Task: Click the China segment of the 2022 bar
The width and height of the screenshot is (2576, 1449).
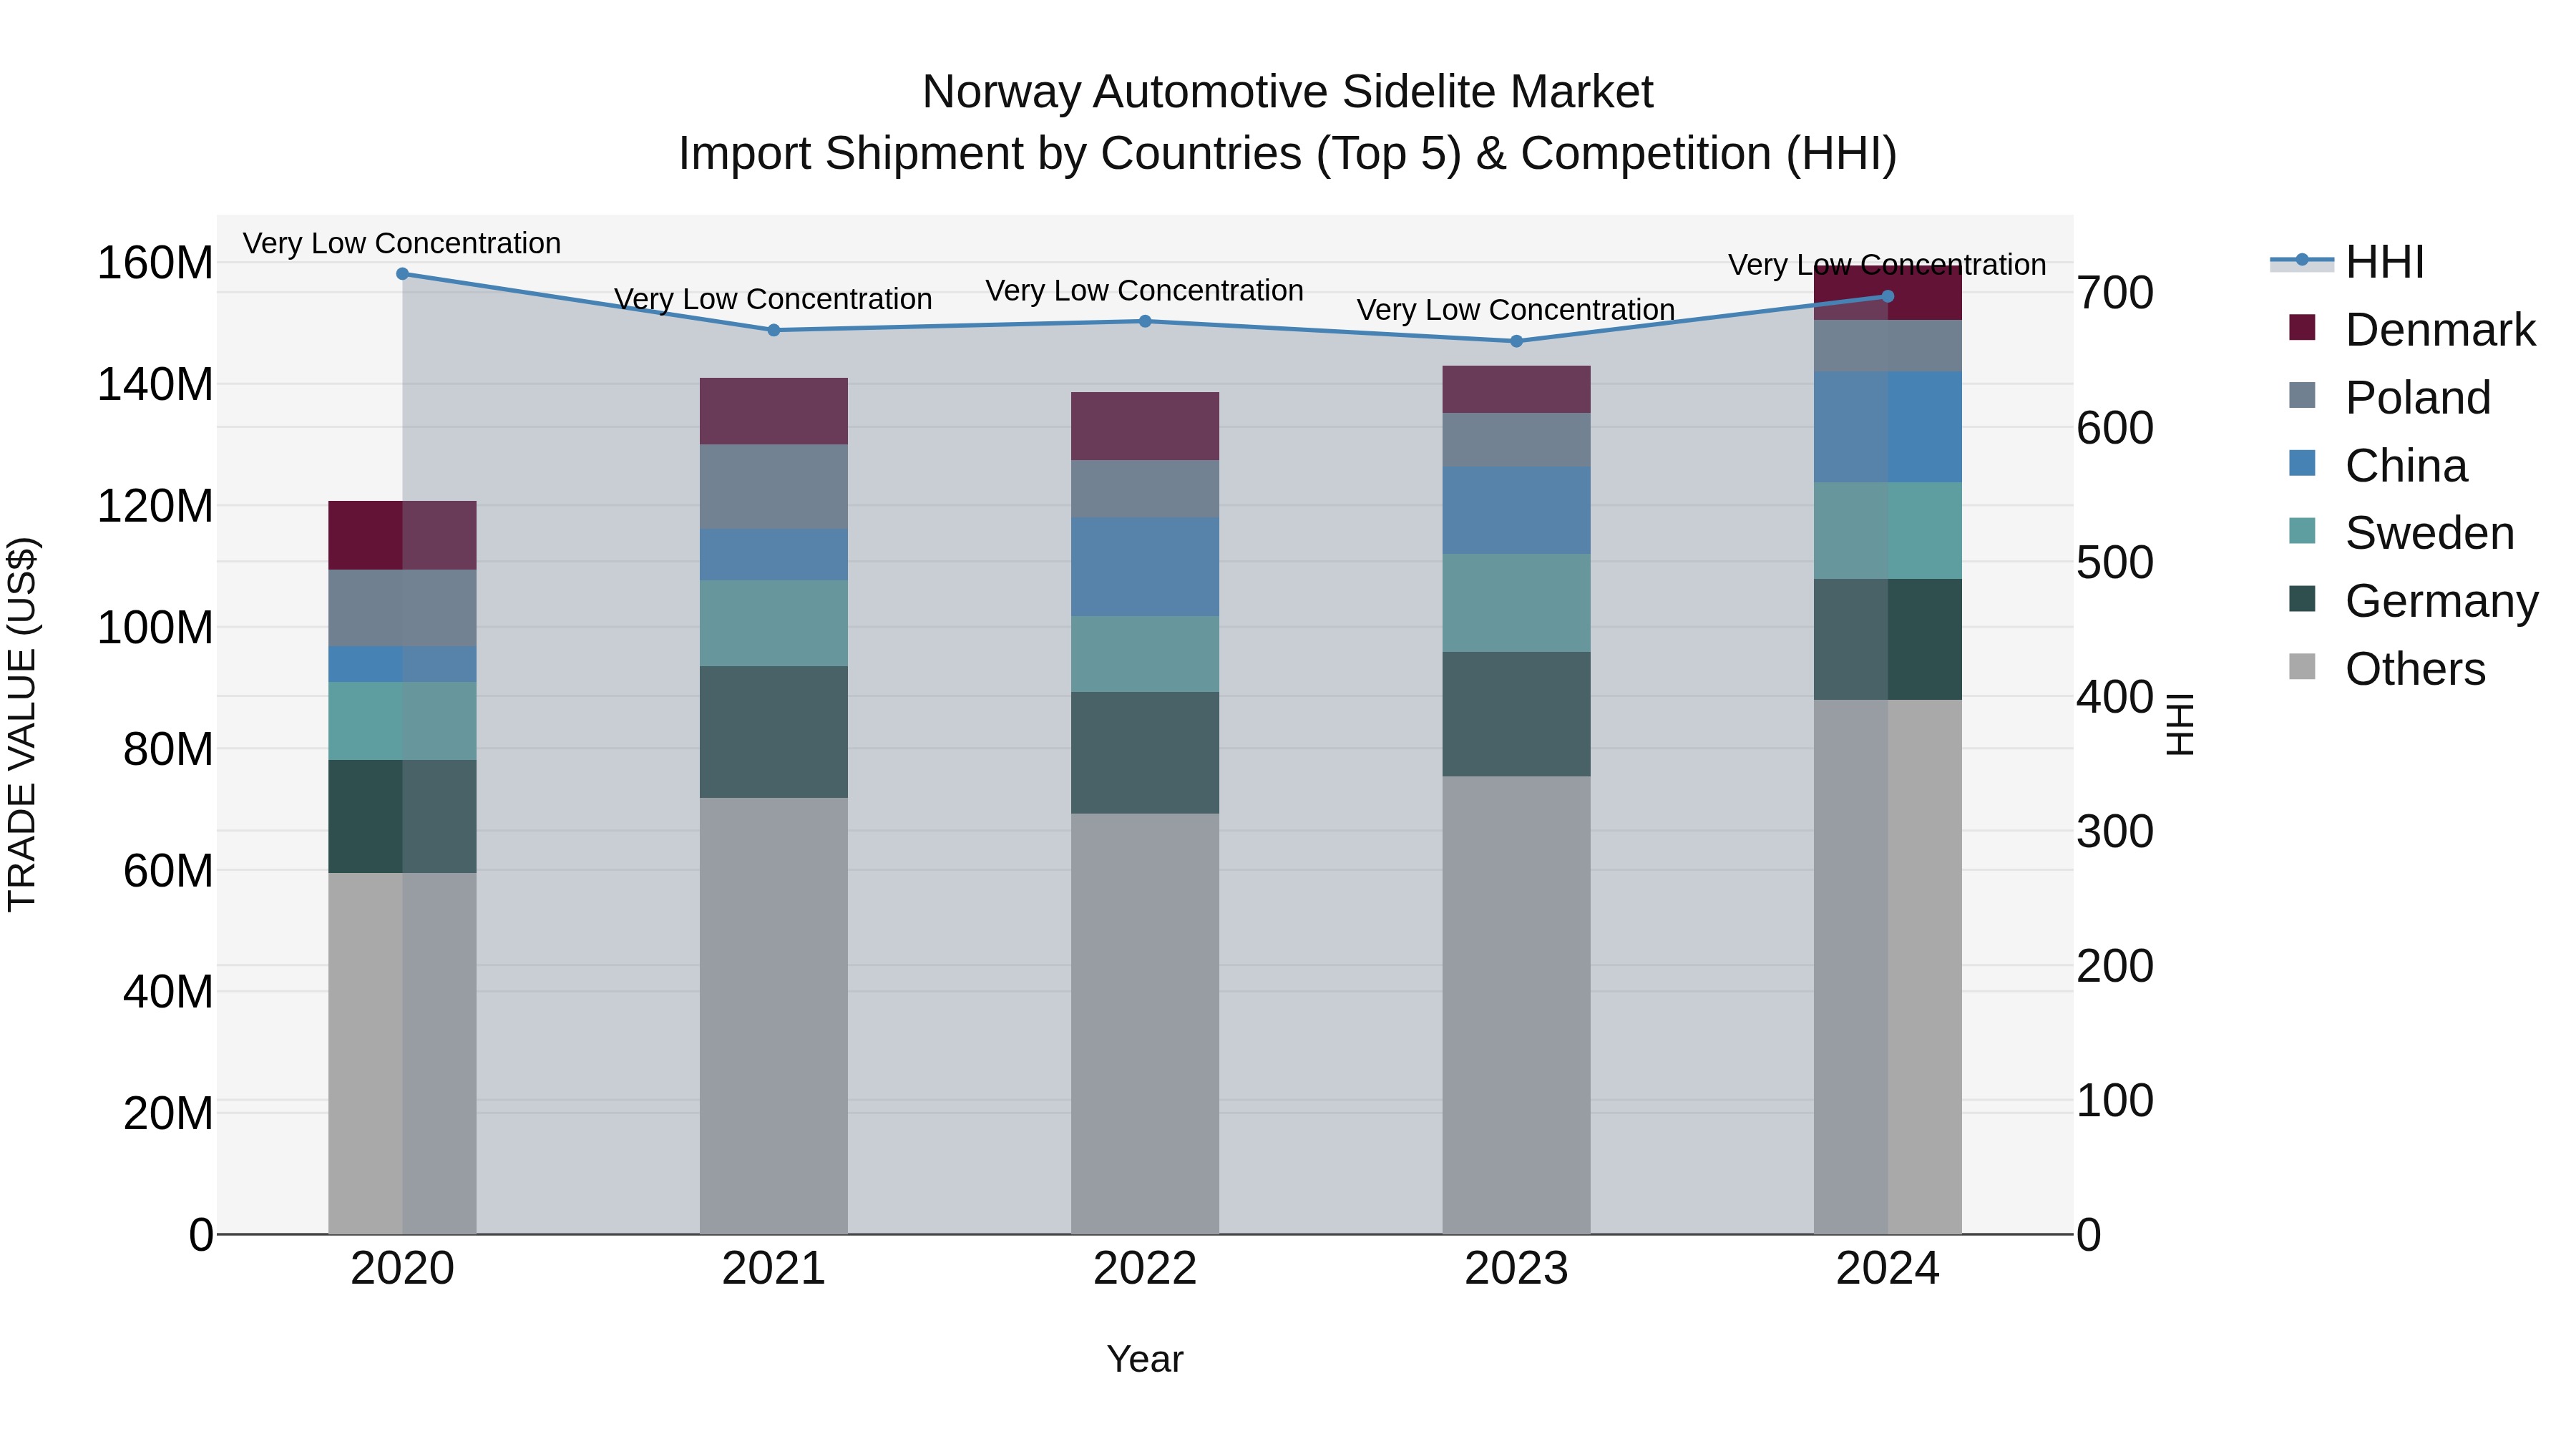Action: [1145, 567]
